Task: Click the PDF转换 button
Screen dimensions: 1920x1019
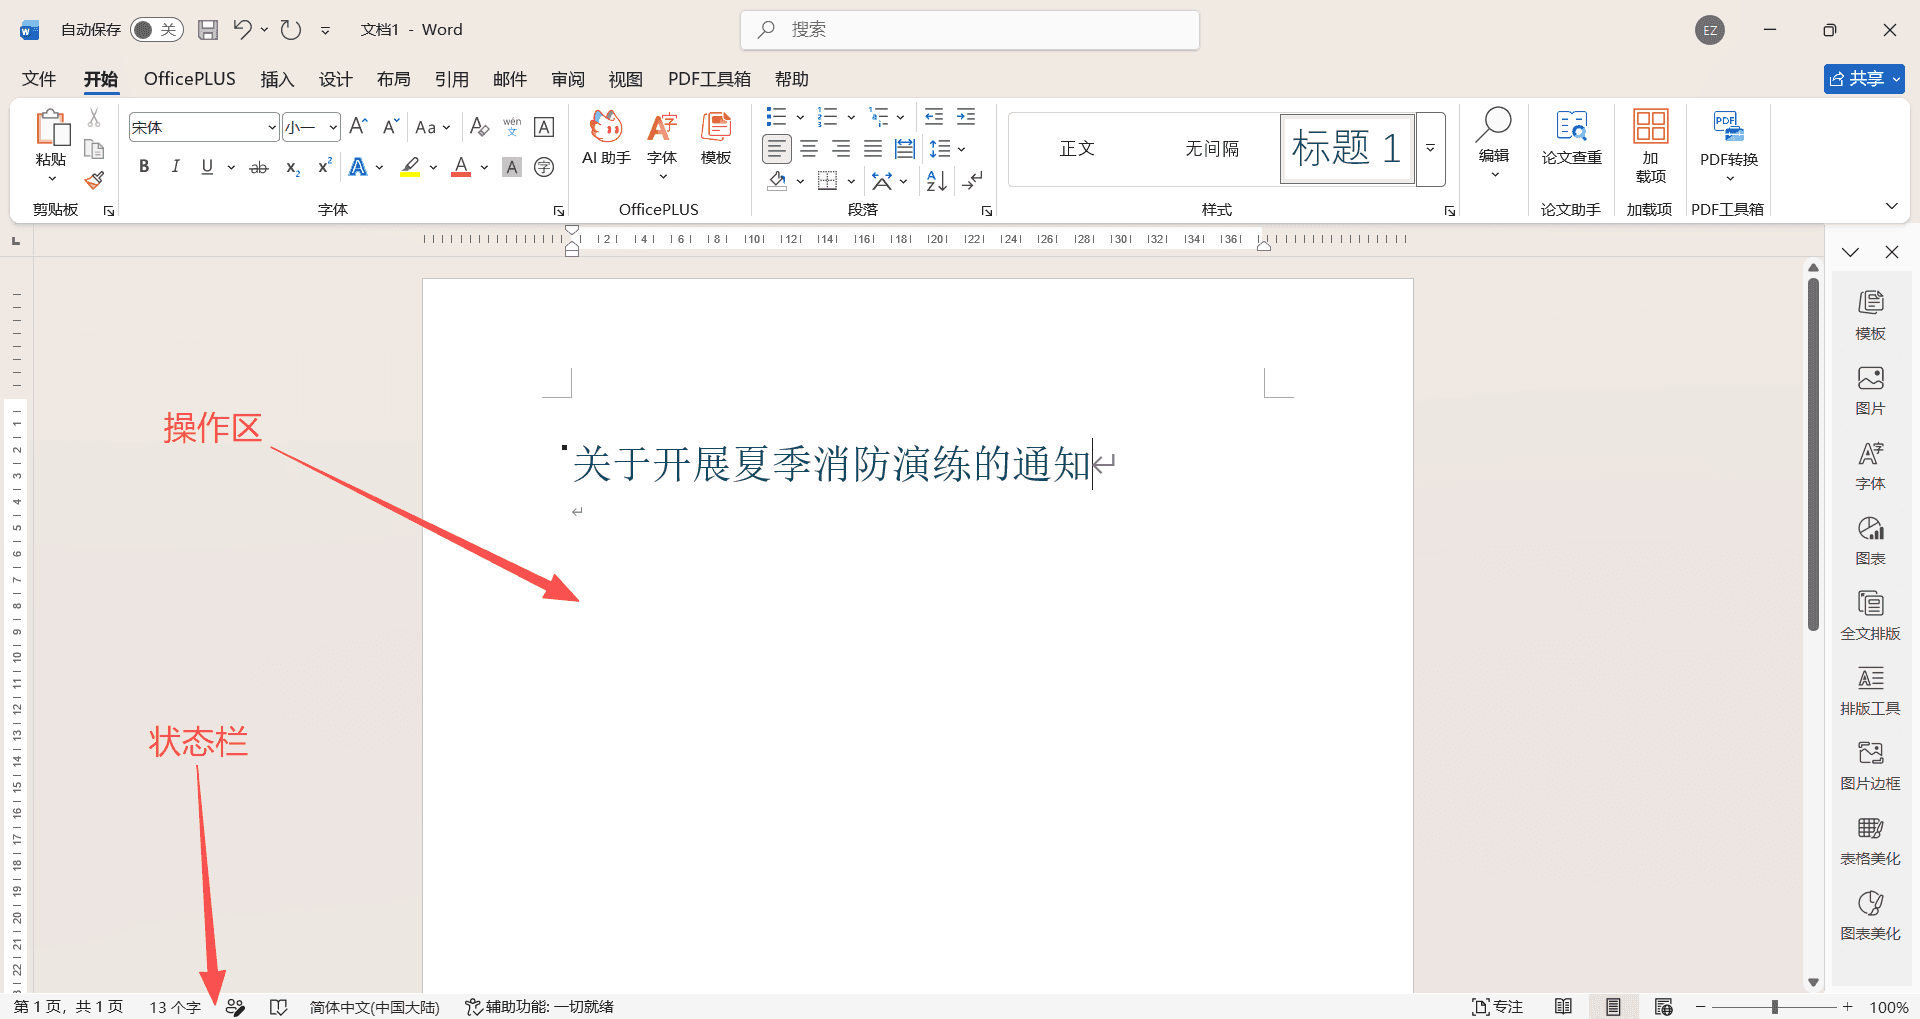Action: pyautogui.click(x=1729, y=145)
